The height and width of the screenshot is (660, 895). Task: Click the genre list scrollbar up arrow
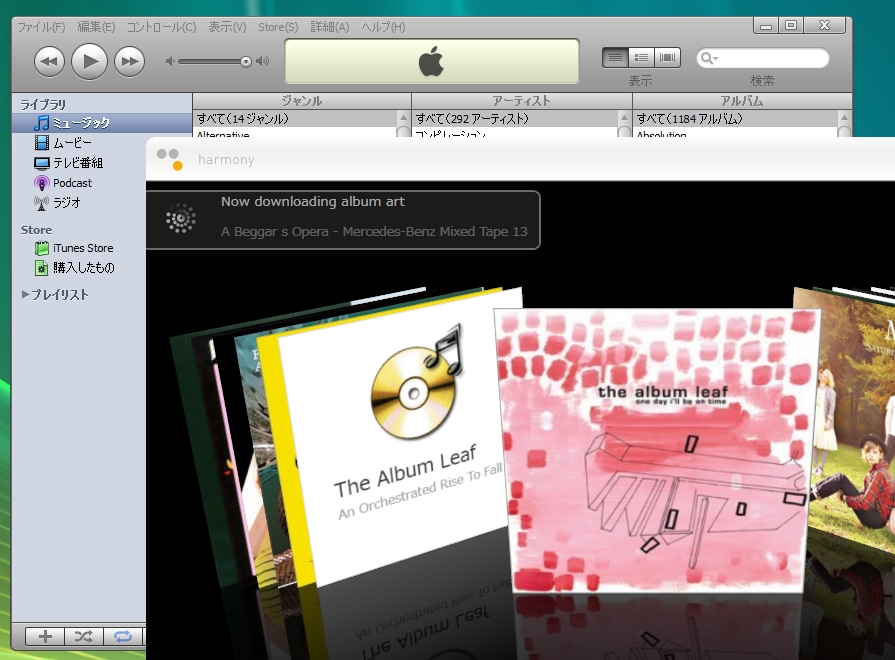point(404,118)
